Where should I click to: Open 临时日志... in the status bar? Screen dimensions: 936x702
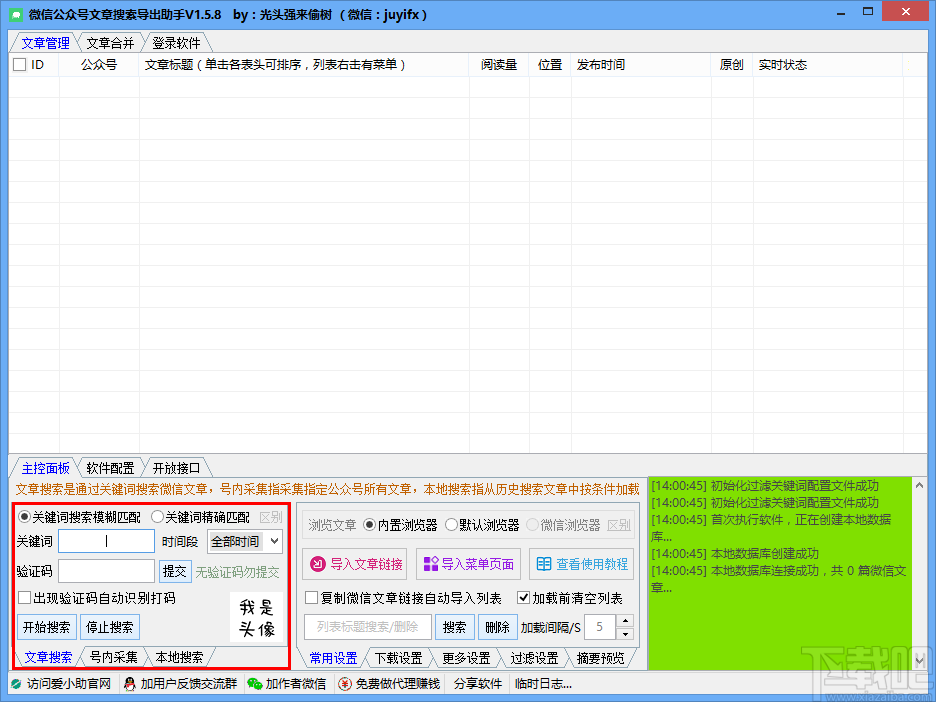click(543, 684)
